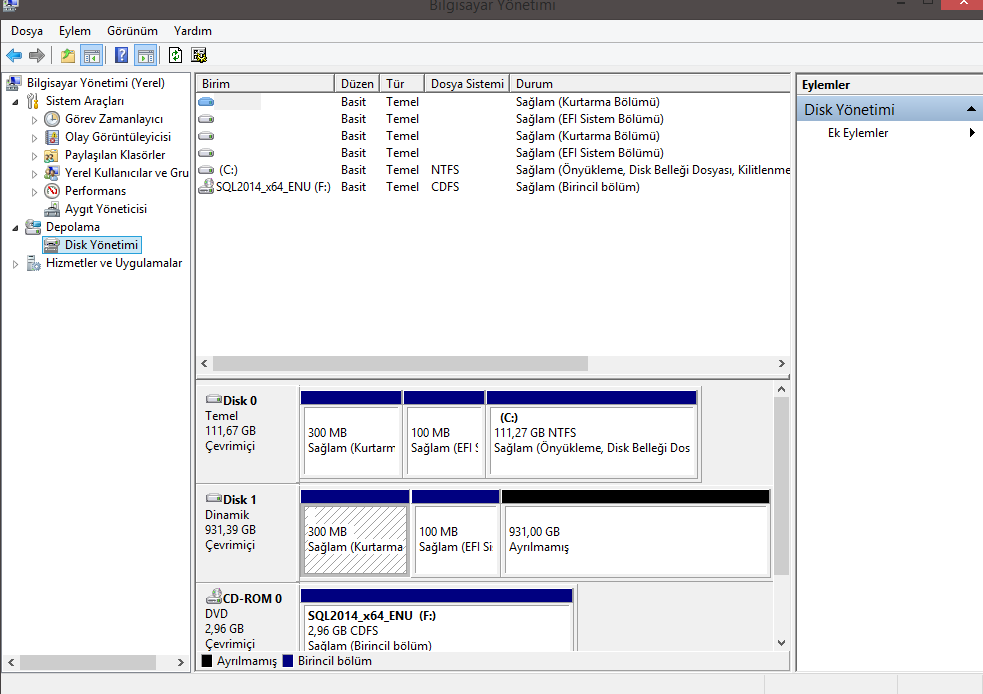
Task: Click the SQL2014_x64_ENU (F:) volume icon in list
Action: [x=207, y=187]
